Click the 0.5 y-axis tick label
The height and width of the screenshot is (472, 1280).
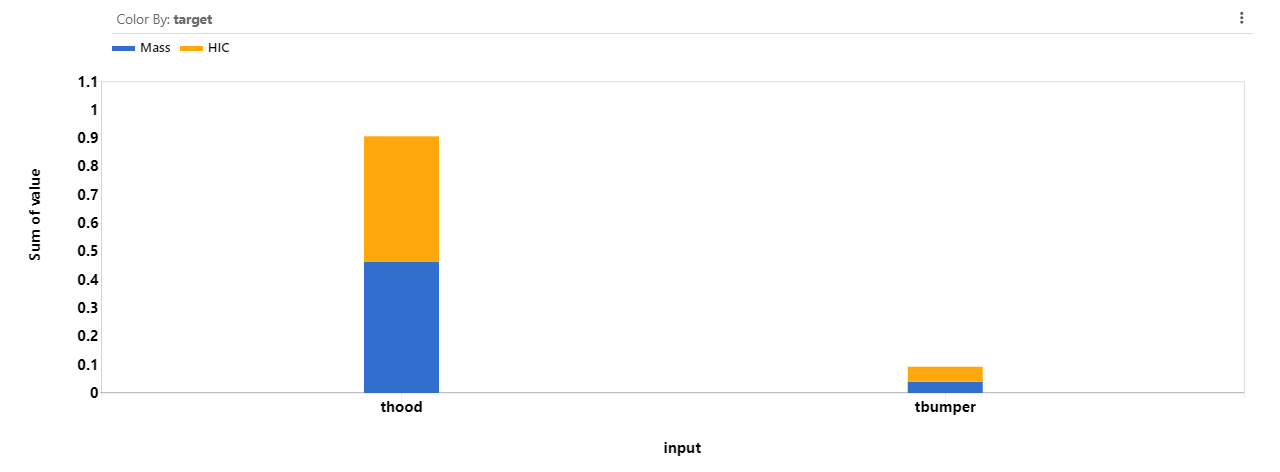(89, 251)
